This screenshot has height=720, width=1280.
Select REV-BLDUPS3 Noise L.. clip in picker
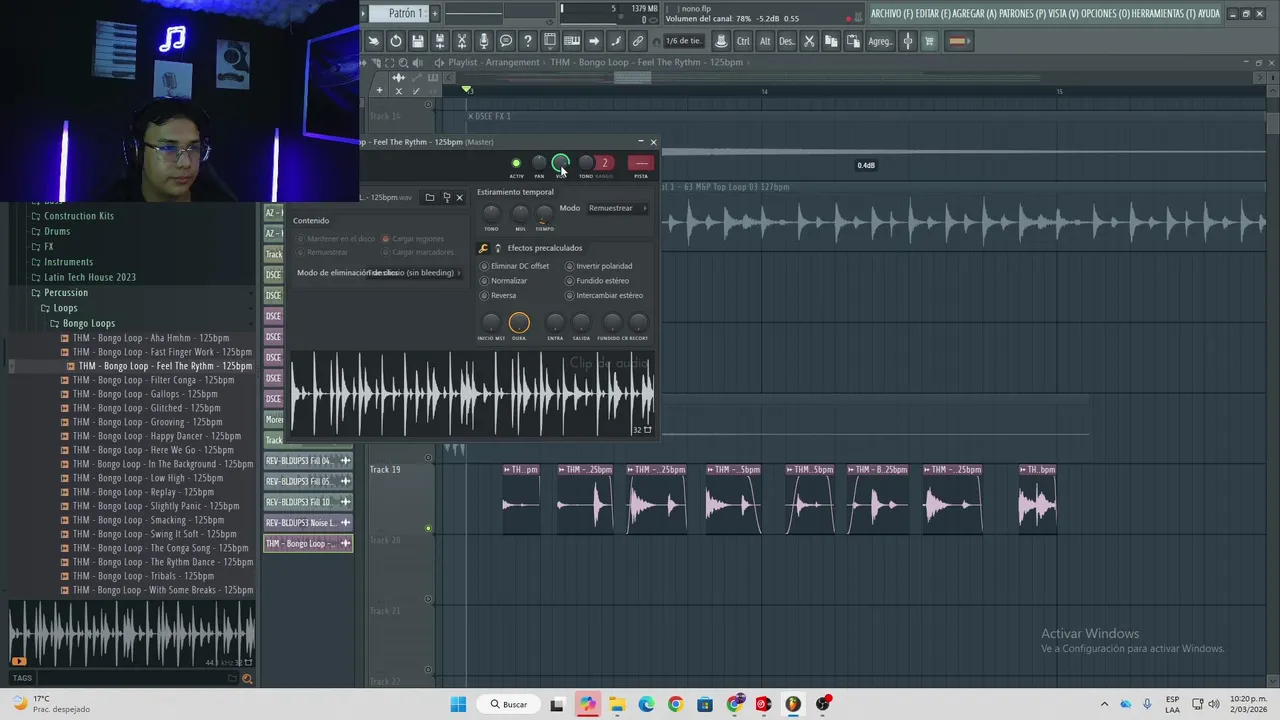click(x=308, y=523)
